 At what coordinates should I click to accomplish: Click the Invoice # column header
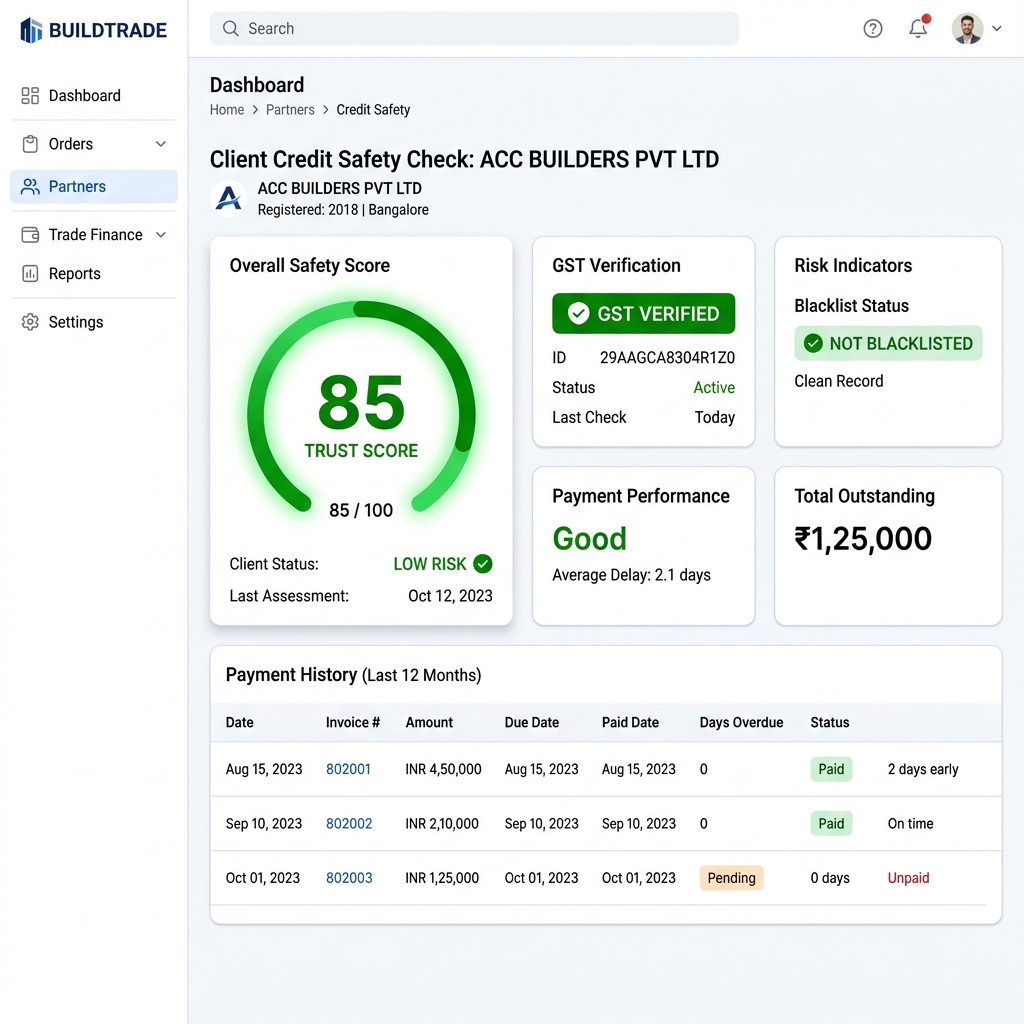pos(353,722)
